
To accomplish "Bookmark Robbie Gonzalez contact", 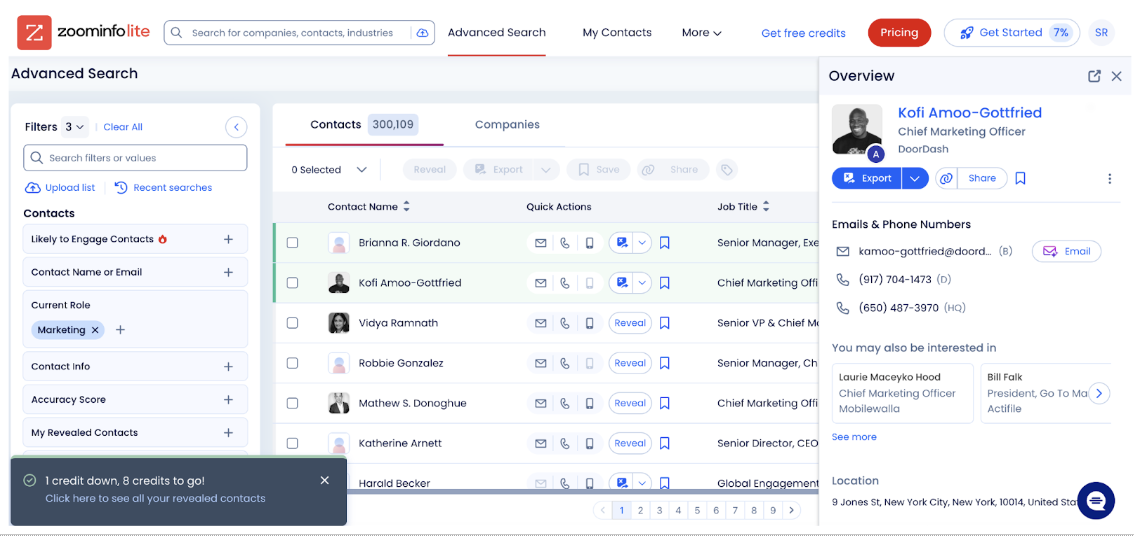I will 665,363.
